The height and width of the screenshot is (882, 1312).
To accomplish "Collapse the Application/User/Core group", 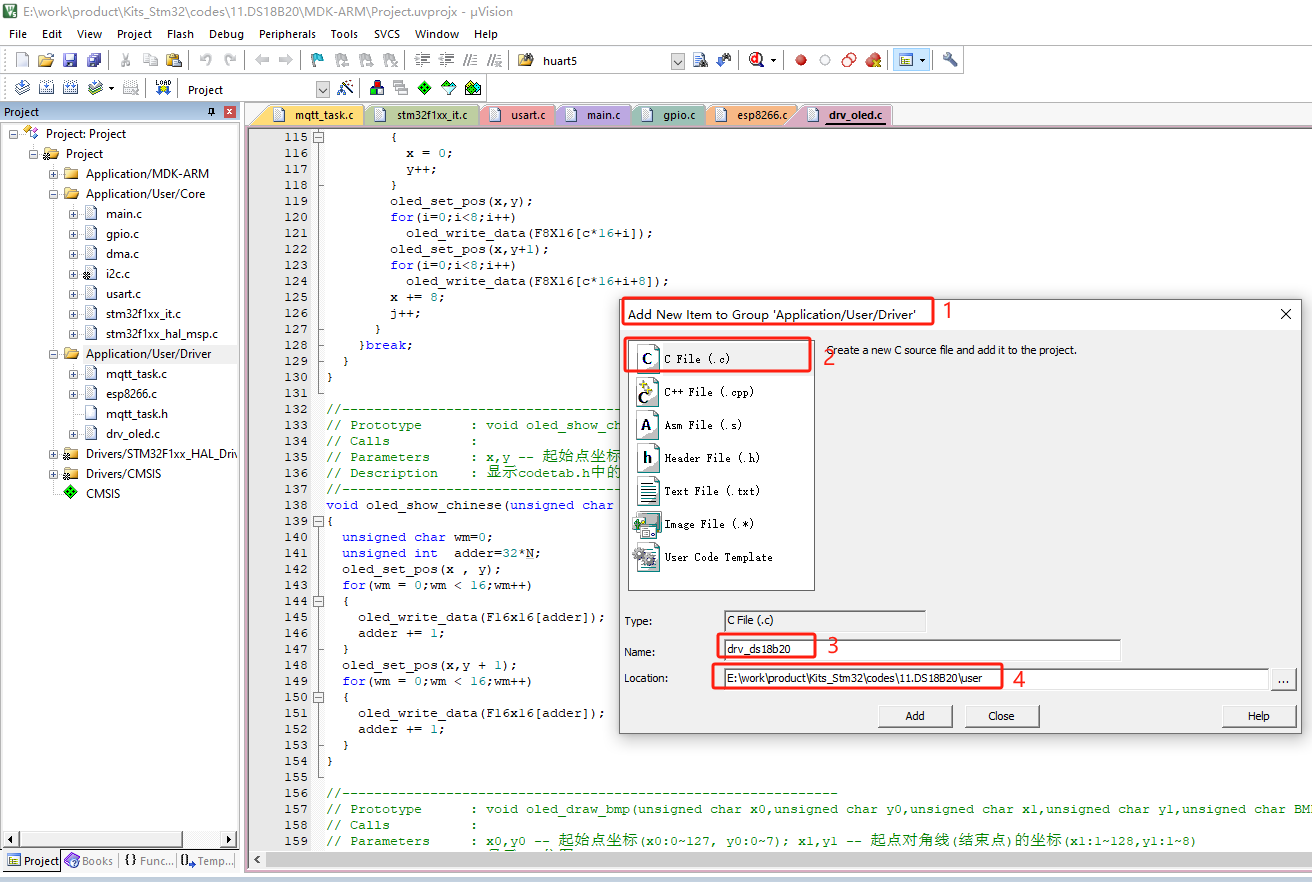I will click(x=54, y=194).
